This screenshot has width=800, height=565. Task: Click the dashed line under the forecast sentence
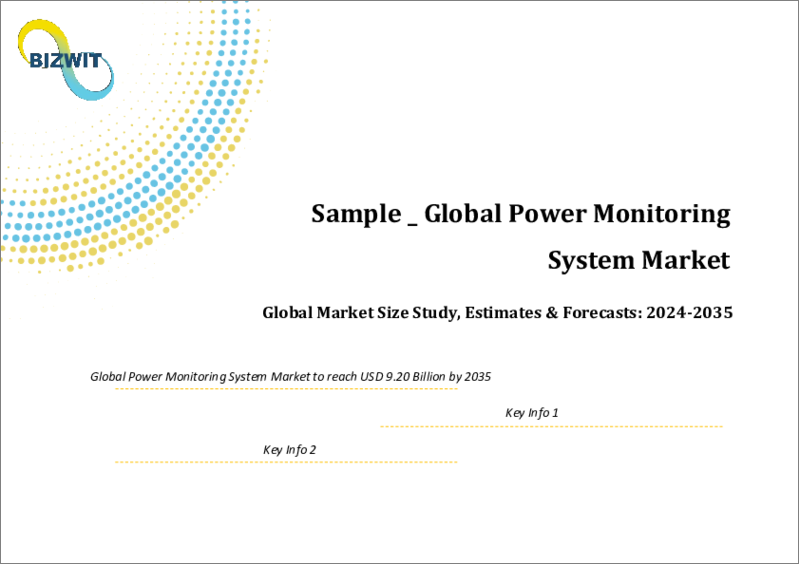click(285, 390)
